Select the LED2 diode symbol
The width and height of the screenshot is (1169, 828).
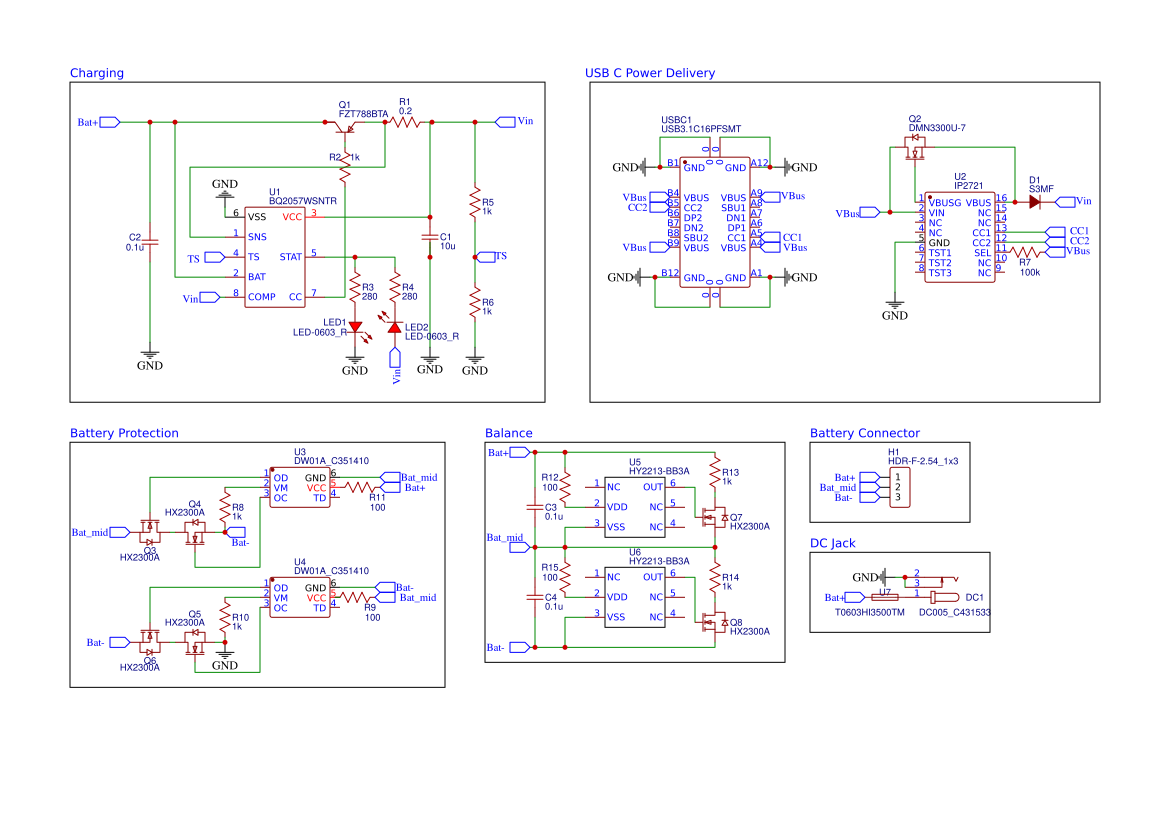(394, 328)
